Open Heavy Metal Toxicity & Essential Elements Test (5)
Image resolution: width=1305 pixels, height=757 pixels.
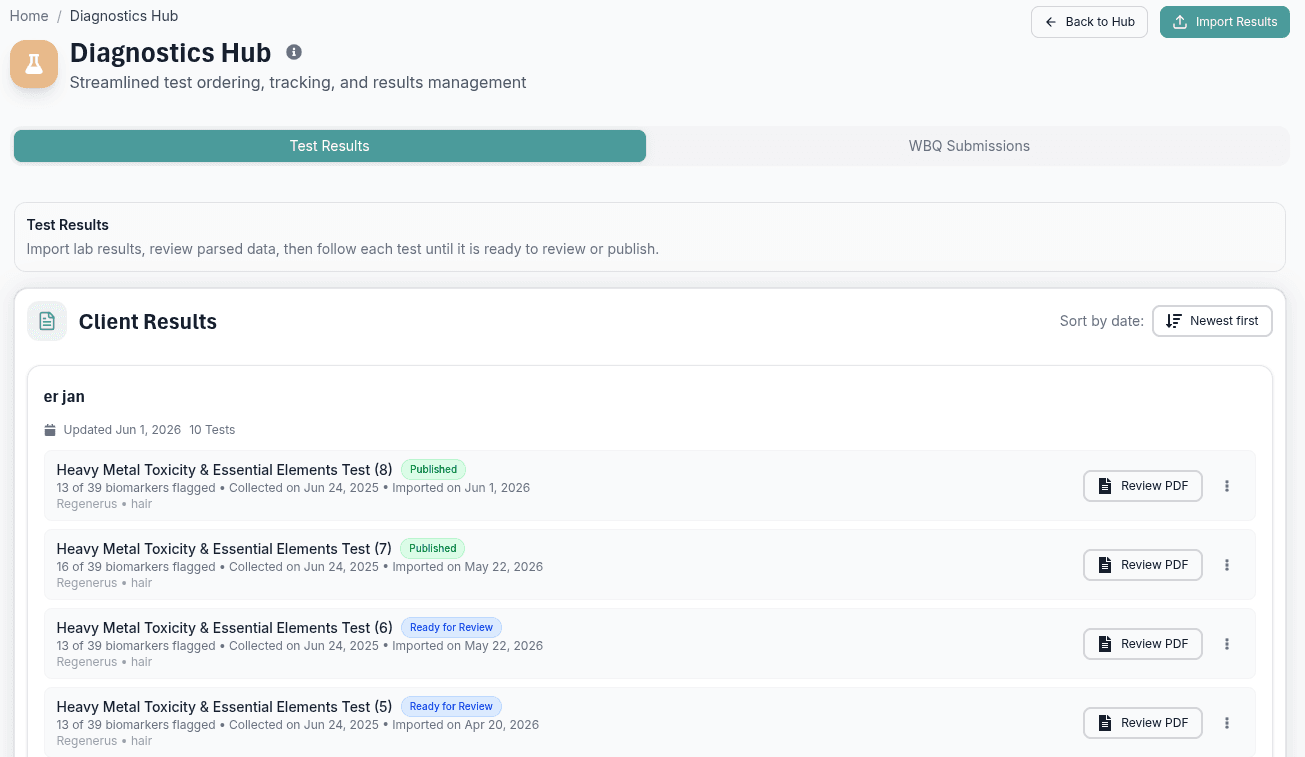225,707
